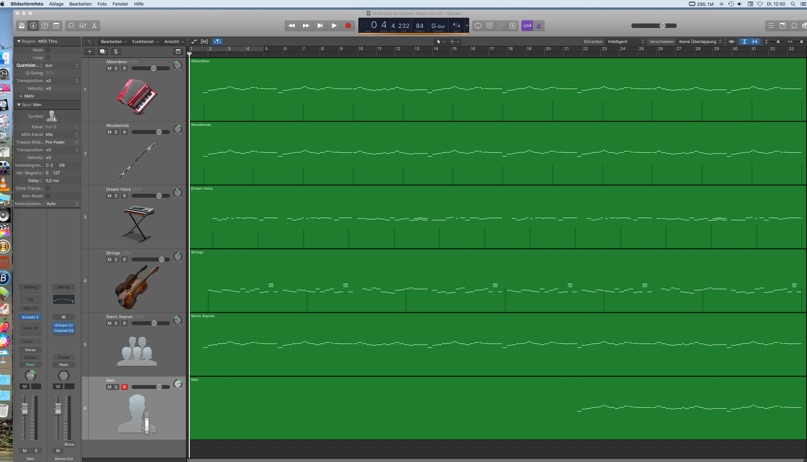
Task: Toggle the purple Count-in button
Action: [x=527, y=25]
